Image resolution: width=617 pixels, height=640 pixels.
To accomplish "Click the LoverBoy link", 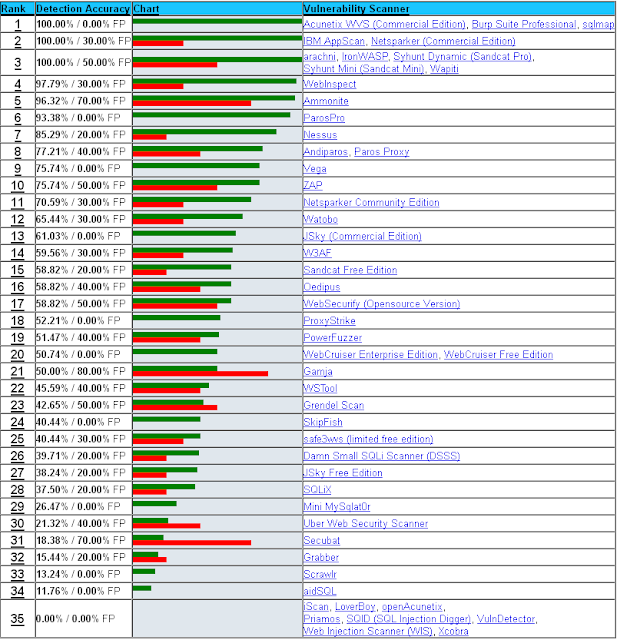I will (x=355, y=607).
